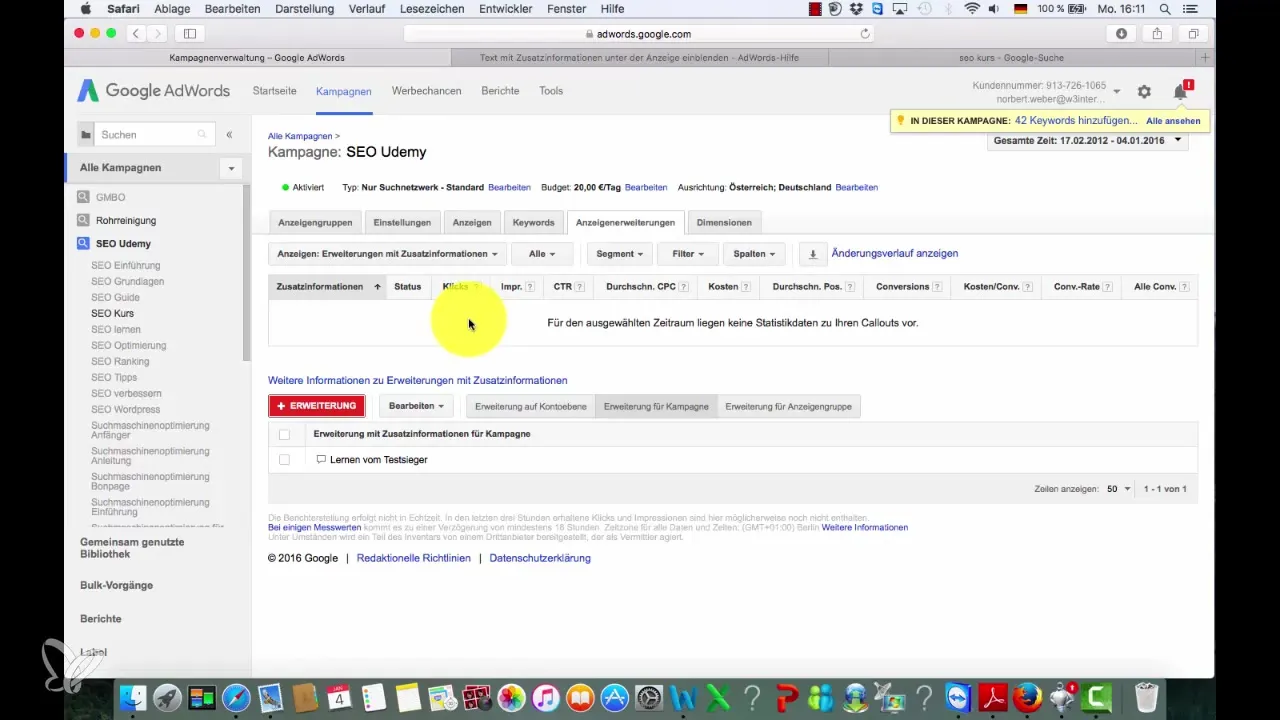Switch to the Dimensionen tab
This screenshot has width=1280, height=720.
[724, 222]
